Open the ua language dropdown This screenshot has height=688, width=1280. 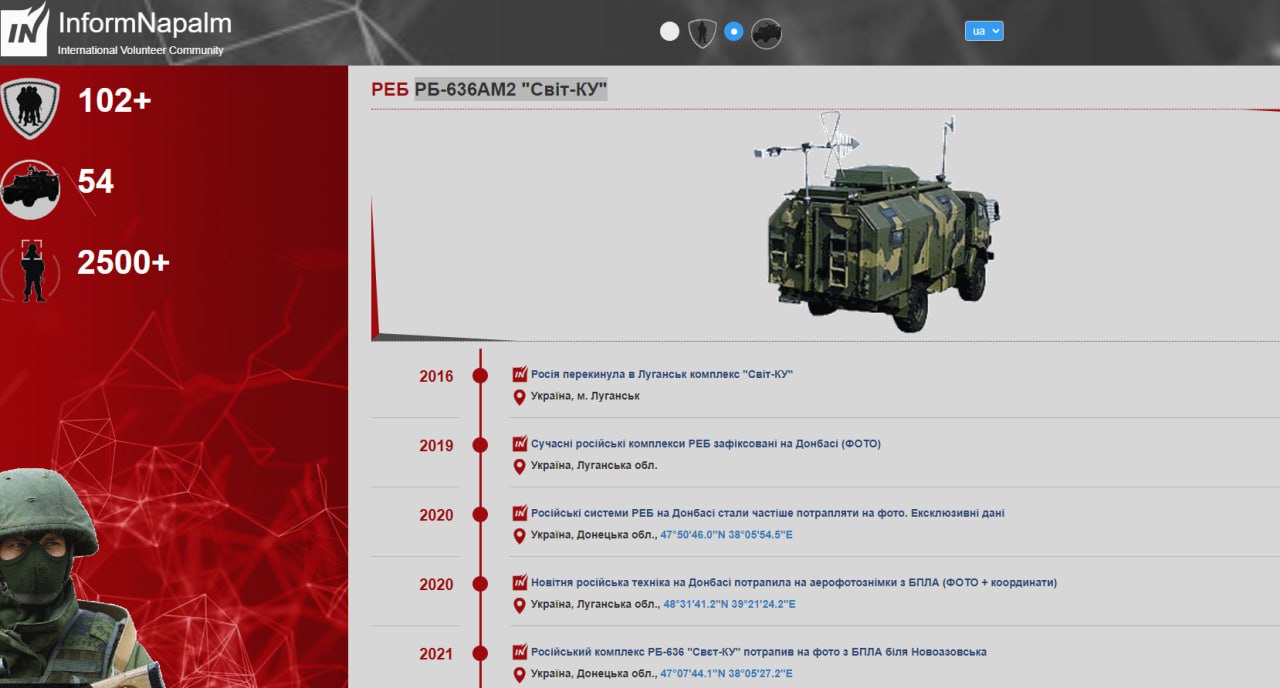983,31
